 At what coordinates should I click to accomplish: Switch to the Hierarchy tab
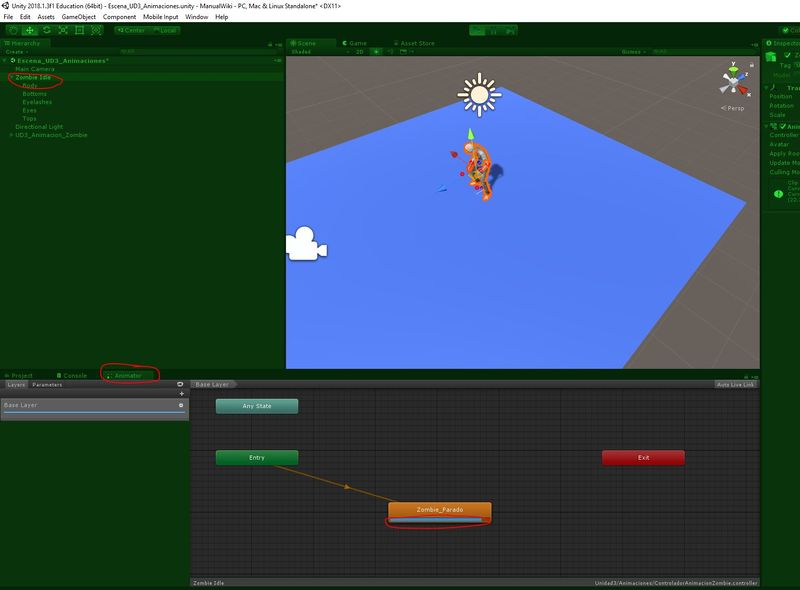tap(24, 43)
